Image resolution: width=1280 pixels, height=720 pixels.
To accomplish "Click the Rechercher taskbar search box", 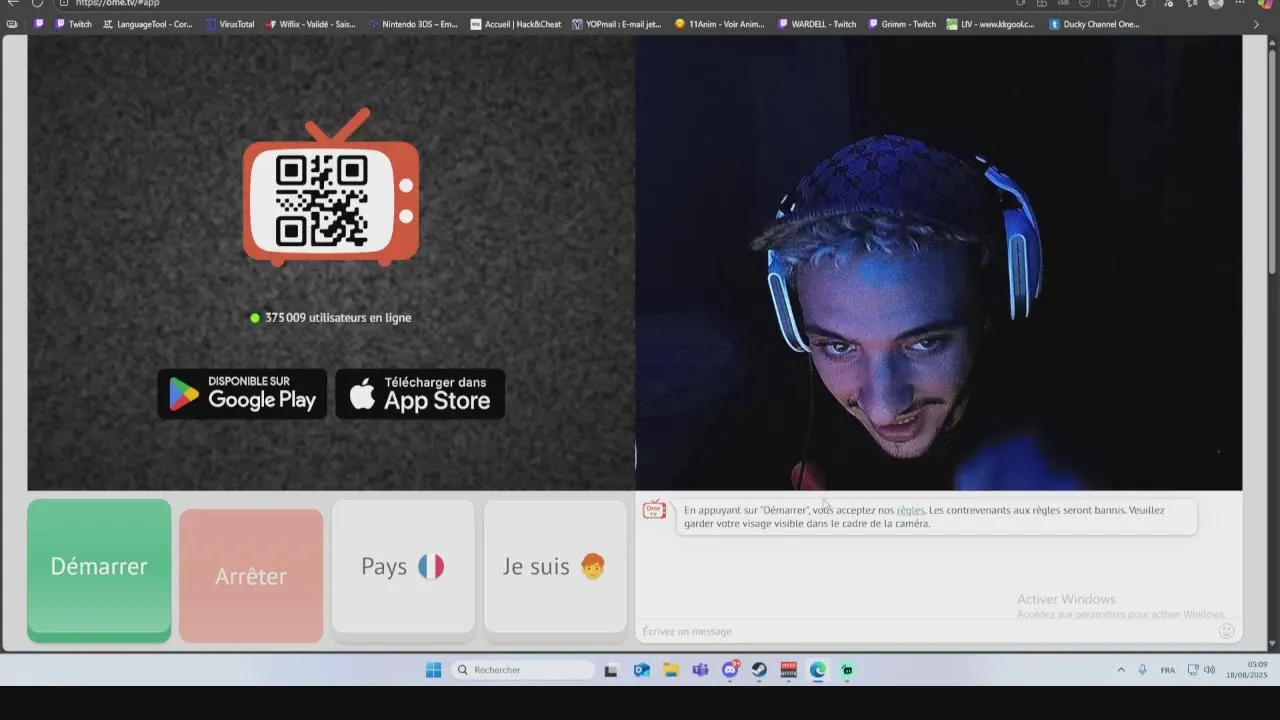I will point(523,670).
